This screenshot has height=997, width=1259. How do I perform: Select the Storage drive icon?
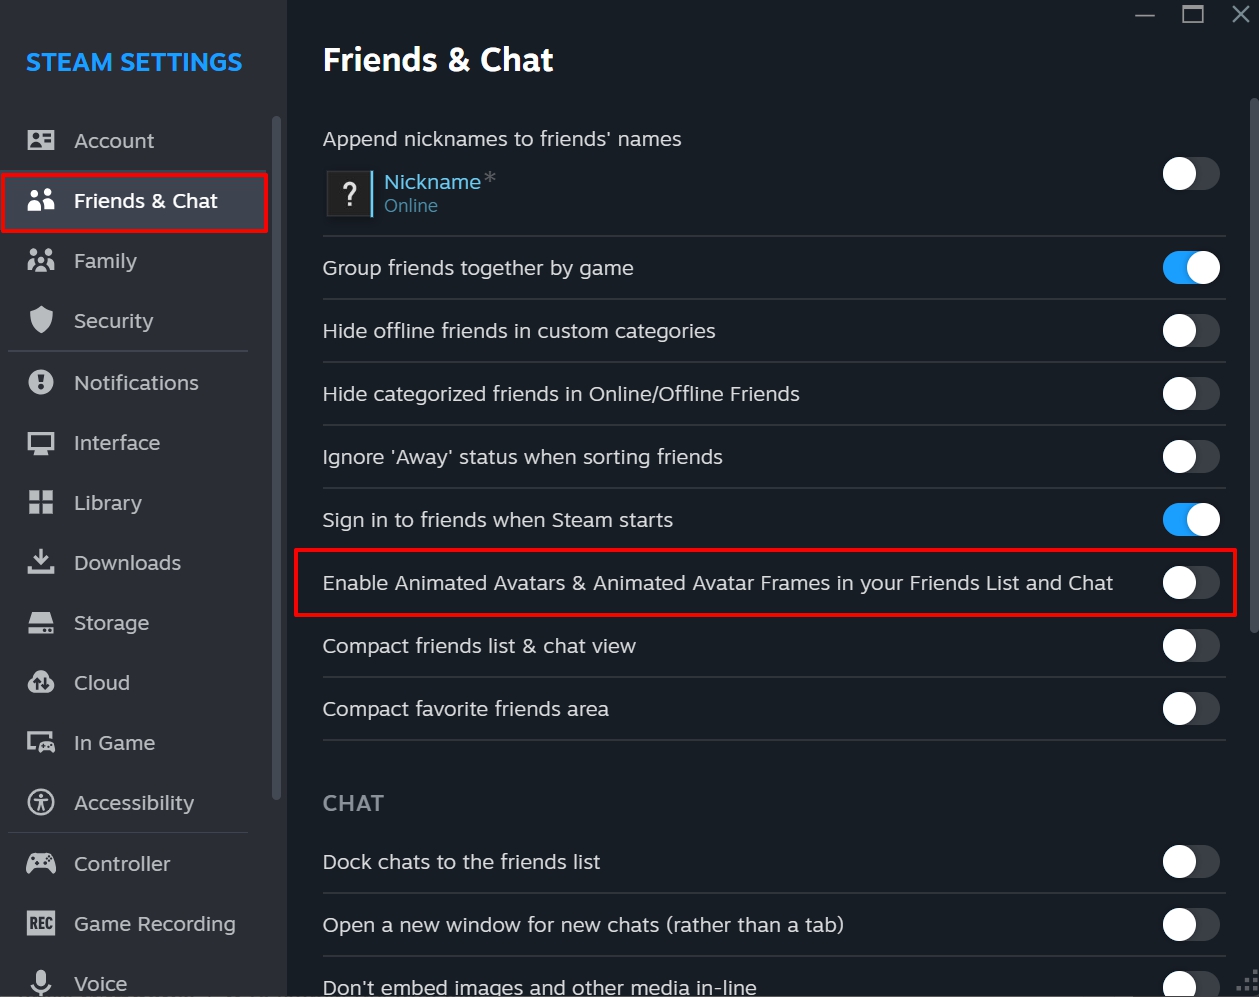coord(41,622)
